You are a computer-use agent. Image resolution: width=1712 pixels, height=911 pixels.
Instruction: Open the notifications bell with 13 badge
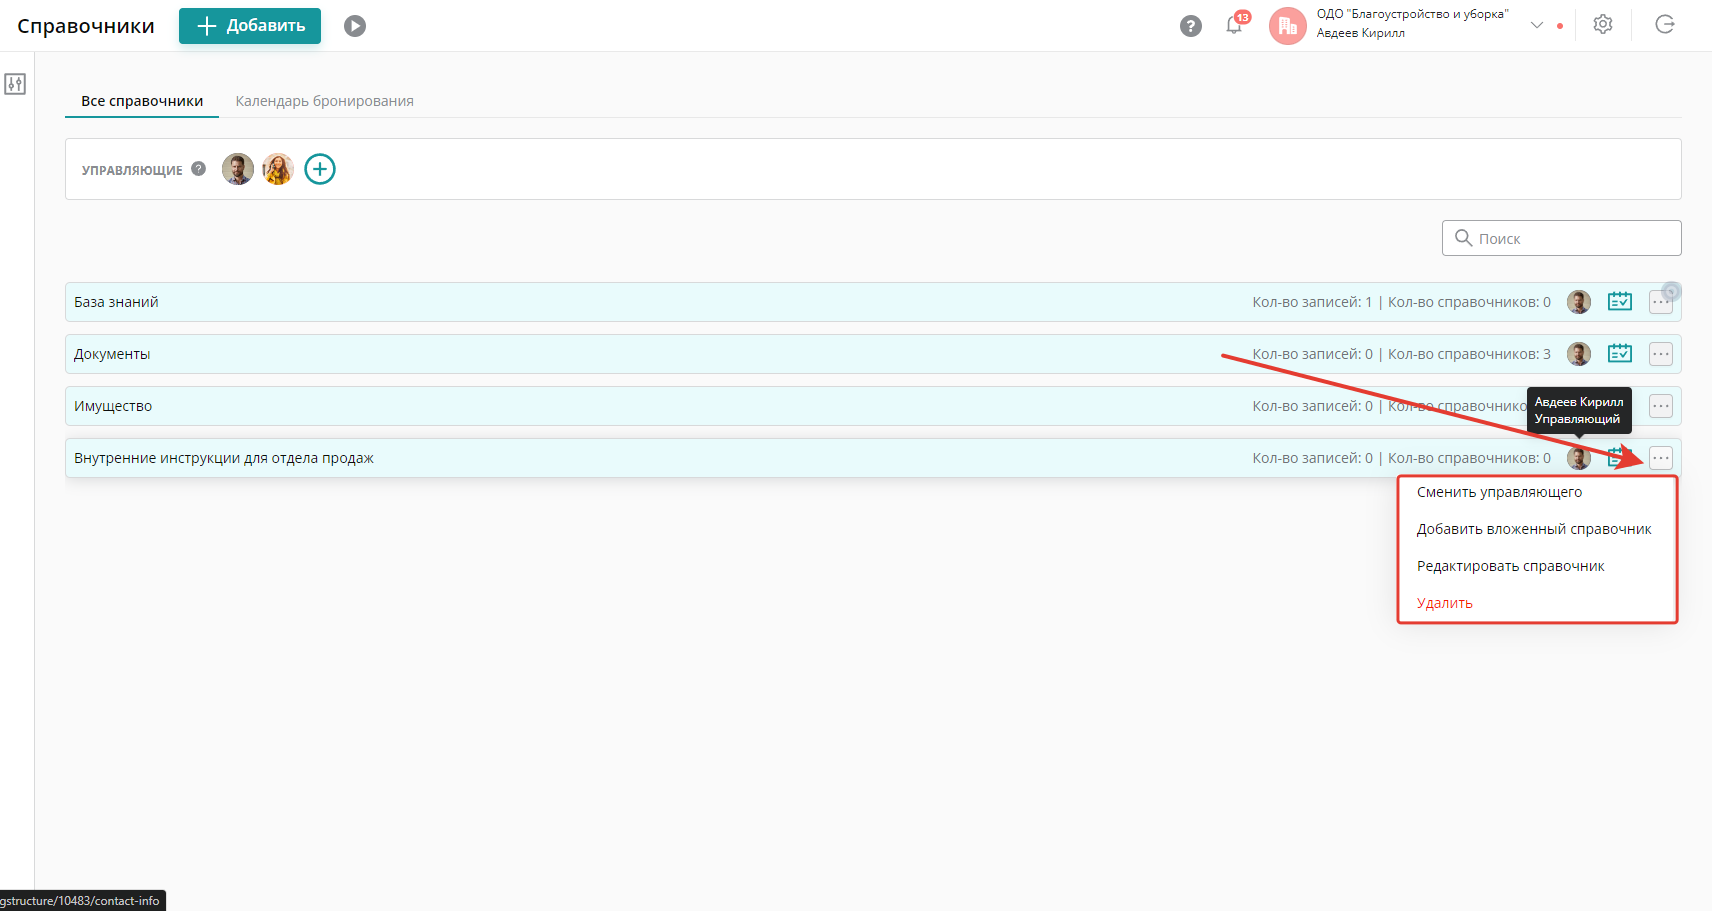click(1236, 24)
